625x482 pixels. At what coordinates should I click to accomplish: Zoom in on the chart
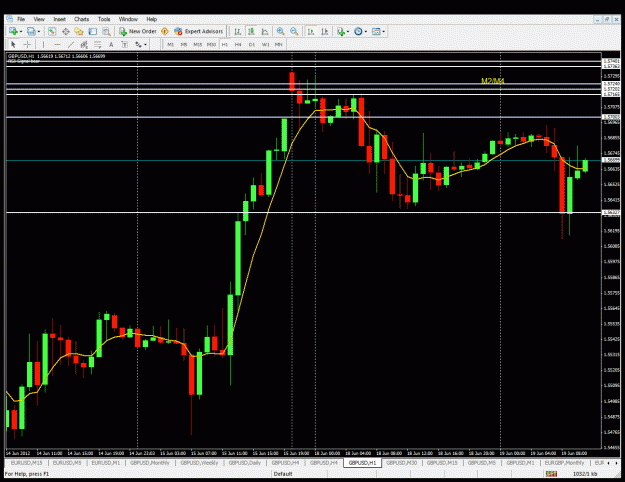coord(281,31)
